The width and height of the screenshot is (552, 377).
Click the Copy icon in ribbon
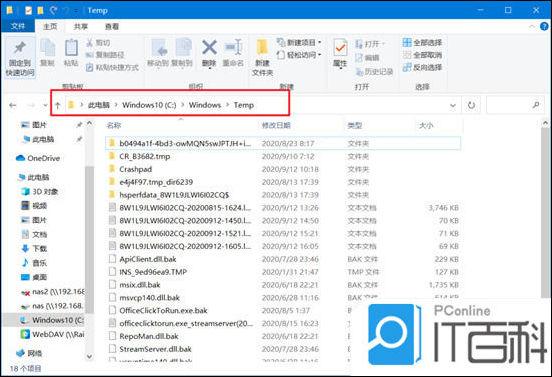[x=47, y=48]
